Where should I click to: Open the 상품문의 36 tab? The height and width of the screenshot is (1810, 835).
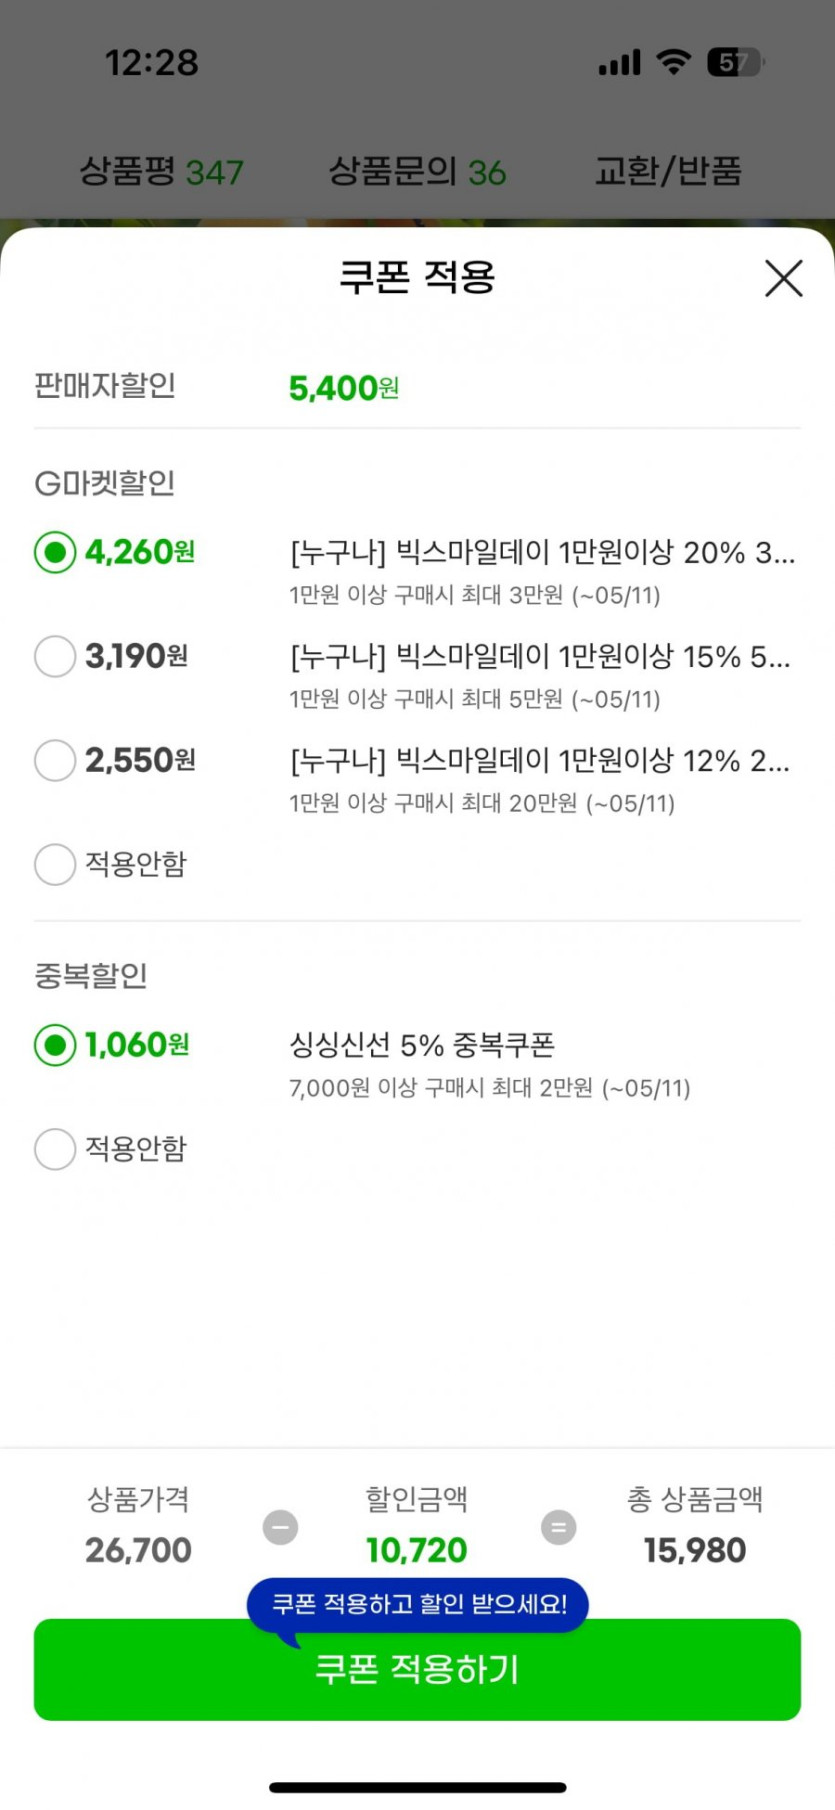click(417, 171)
